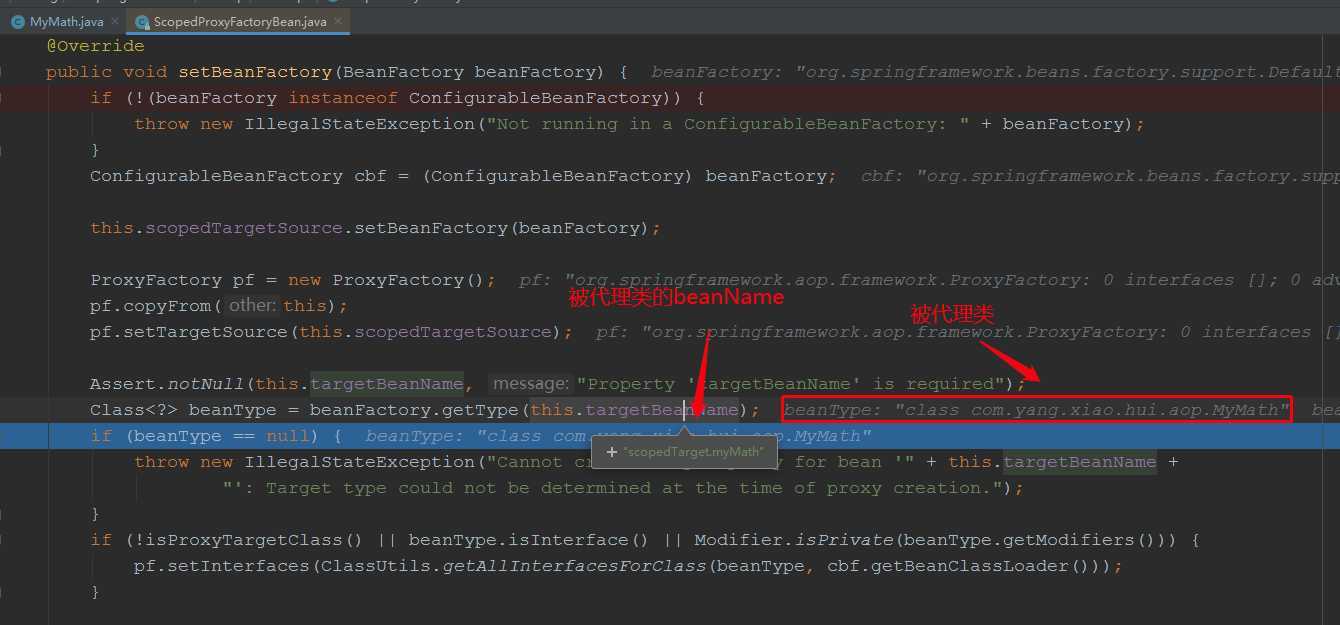Click the isProxyTargetClass method call
This screenshot has height=625, width=1340.
coord(244,540)
